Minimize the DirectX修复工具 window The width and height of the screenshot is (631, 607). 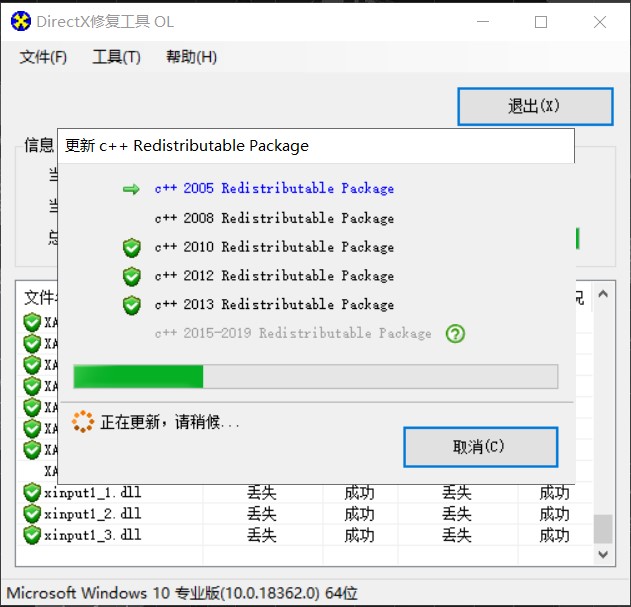tap(483, 22)
